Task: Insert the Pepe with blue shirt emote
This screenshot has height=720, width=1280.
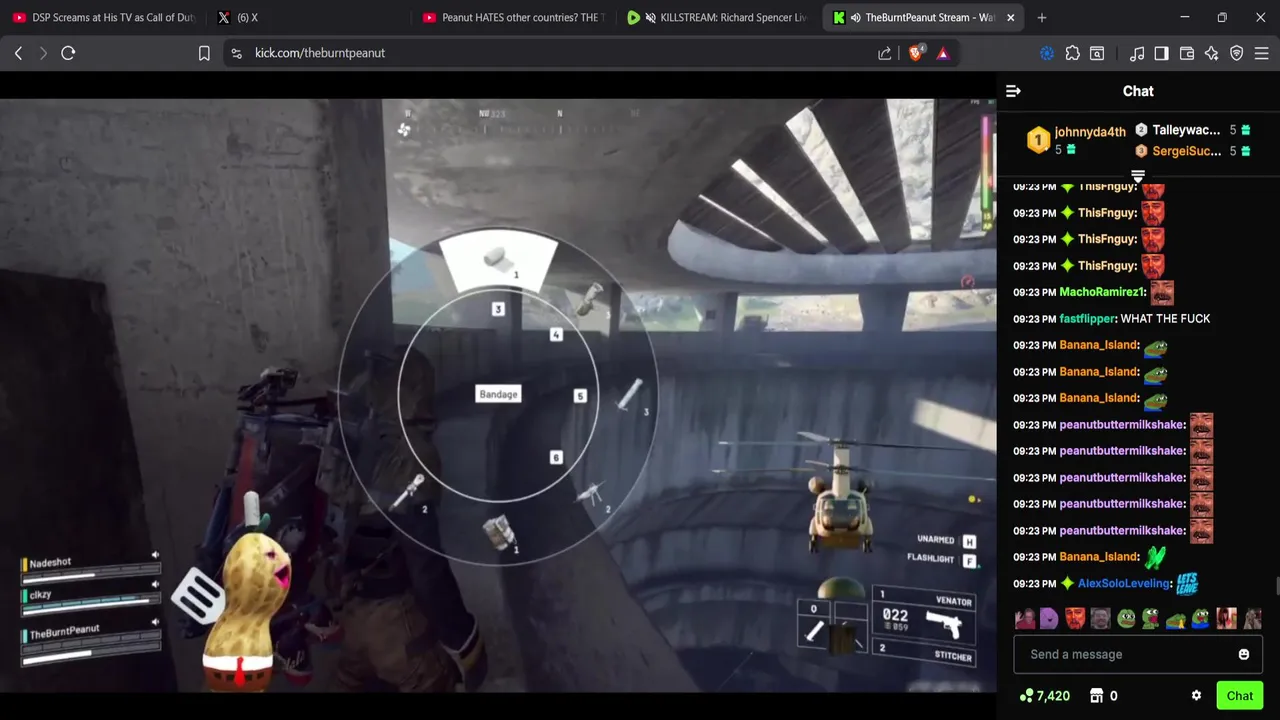Action: pos(1201,618)
